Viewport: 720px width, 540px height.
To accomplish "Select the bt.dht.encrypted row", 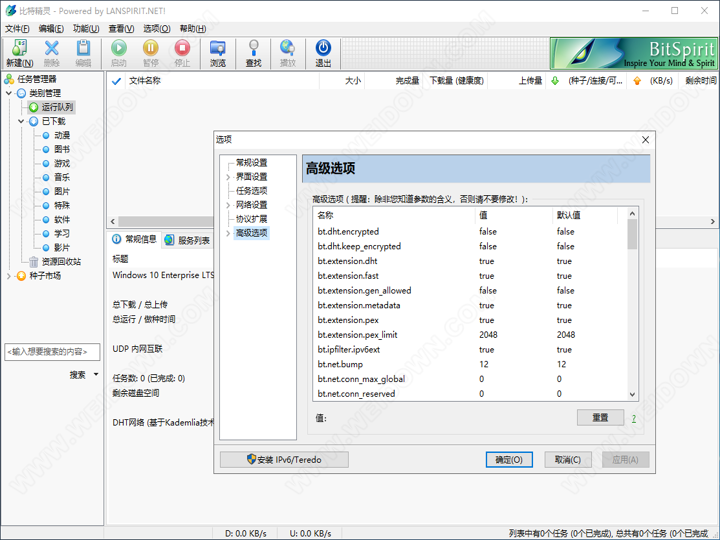I will click(x=470, y=231).
